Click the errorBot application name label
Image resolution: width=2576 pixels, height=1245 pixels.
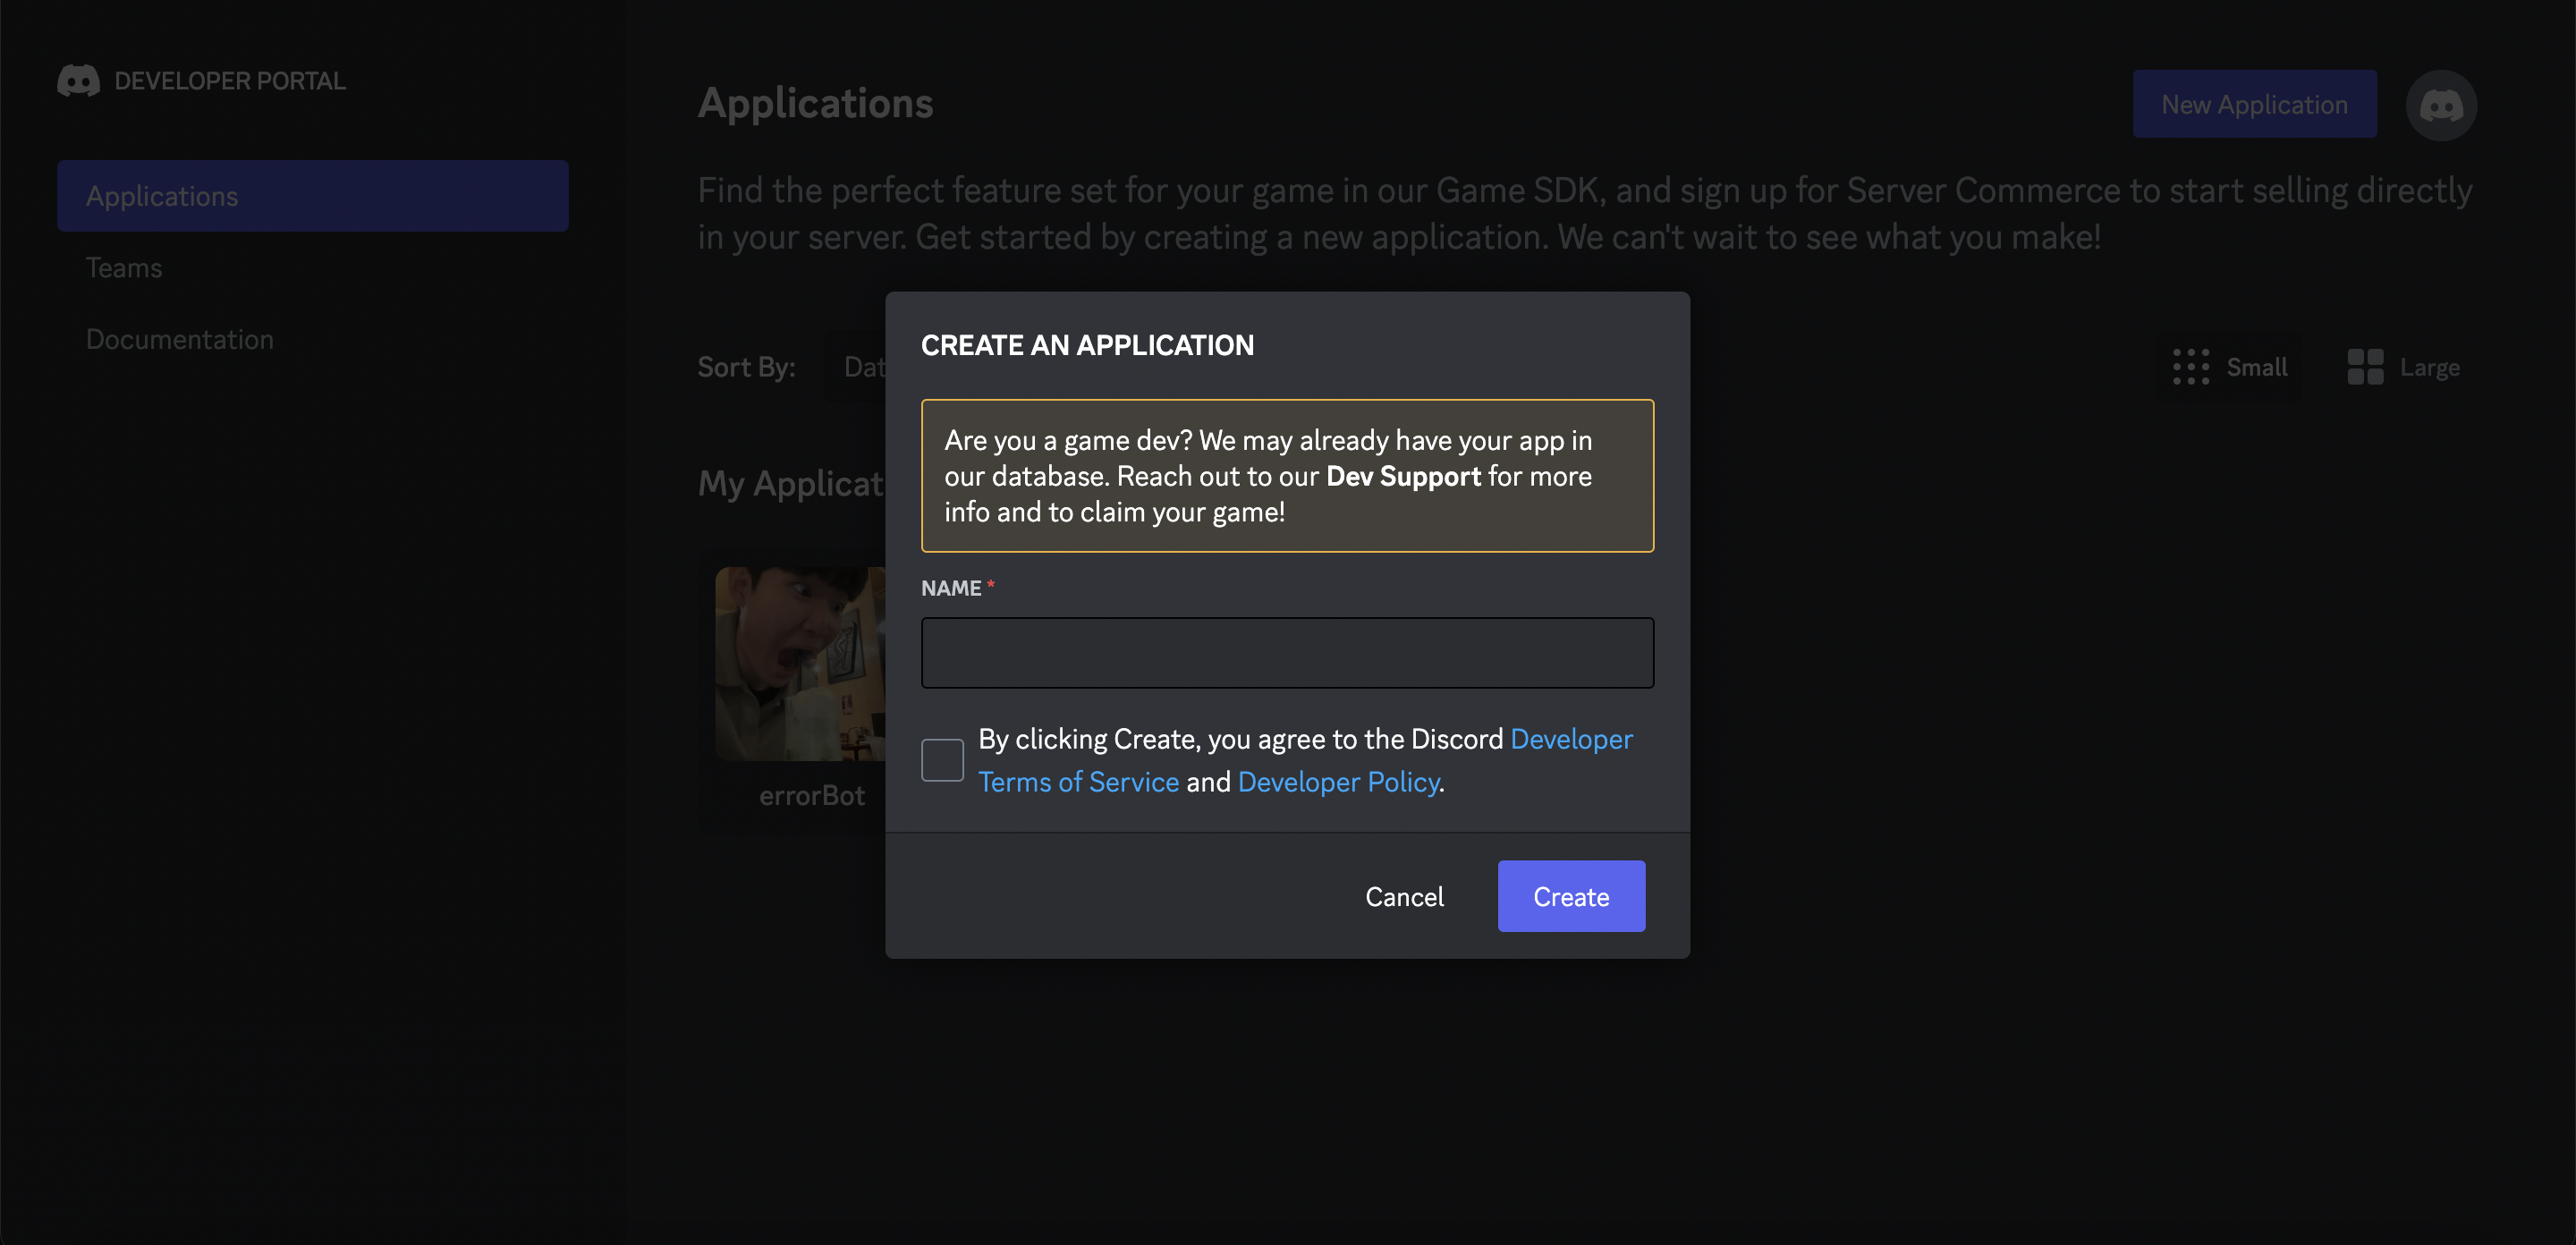pyautogui.click(x=811, y=796)
